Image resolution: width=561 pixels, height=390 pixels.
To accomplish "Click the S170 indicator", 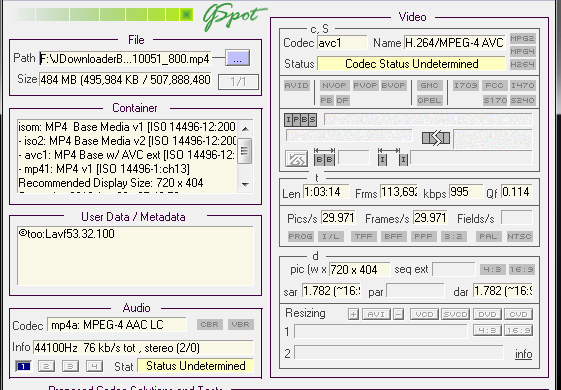I will pyautogui.click(x=494, y=100).
